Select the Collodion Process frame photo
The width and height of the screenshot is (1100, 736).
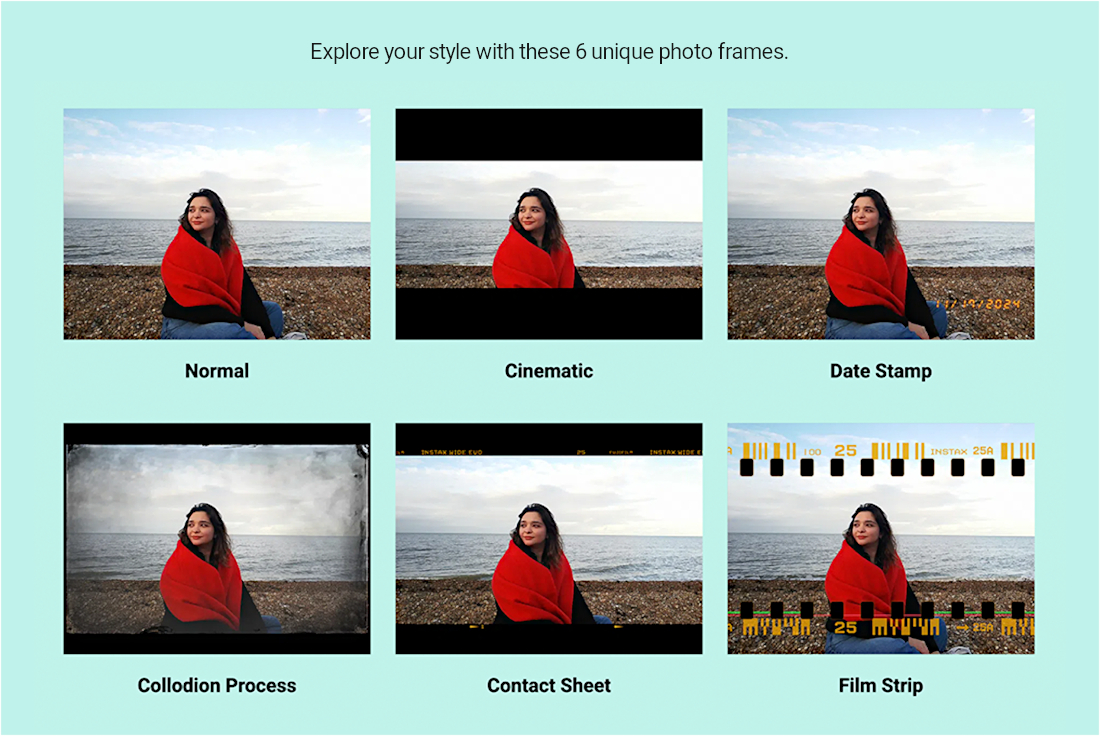[217, 539]
